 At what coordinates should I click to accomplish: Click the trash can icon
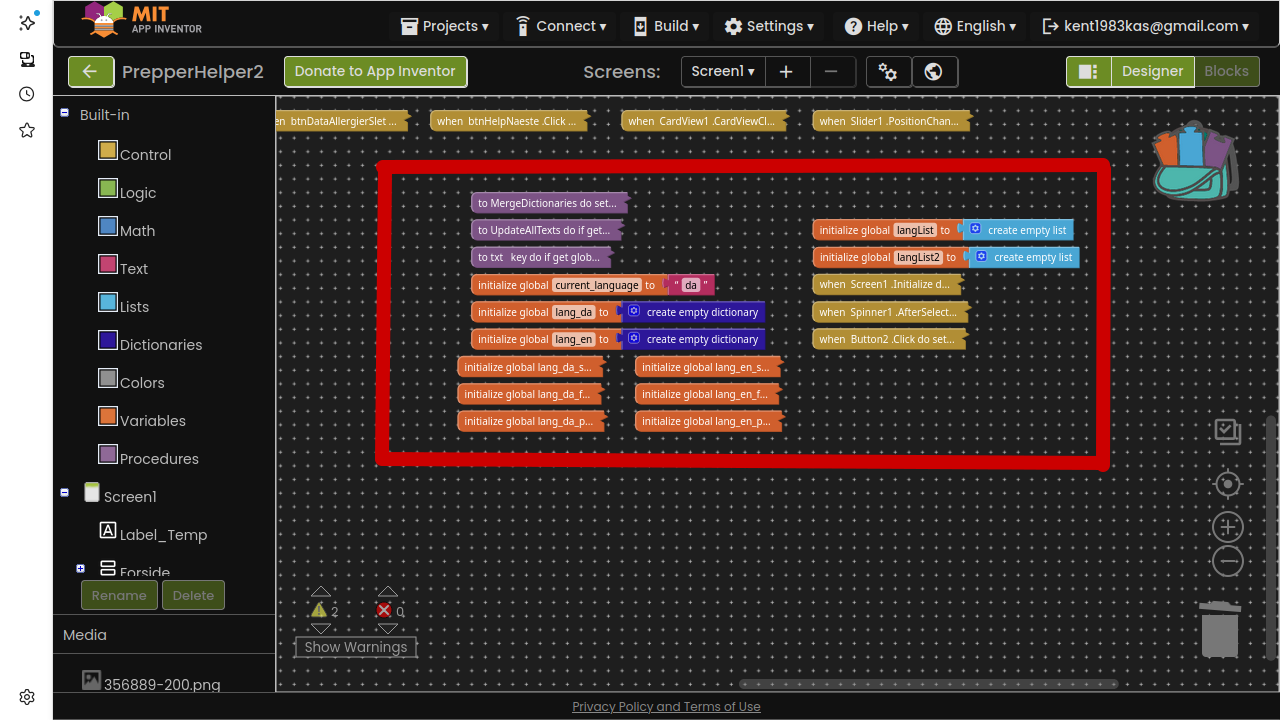click(1220, 630)
